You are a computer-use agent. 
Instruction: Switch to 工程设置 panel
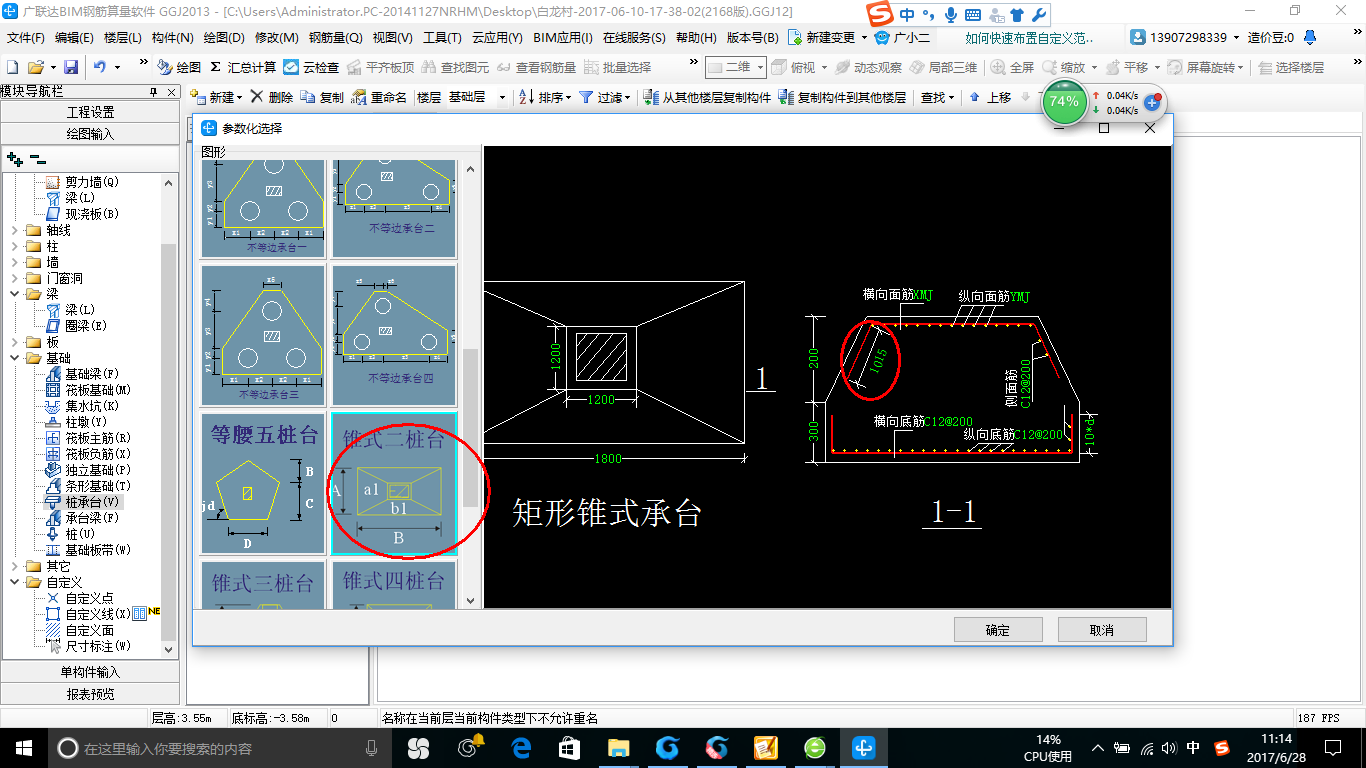tap(91, 112)
